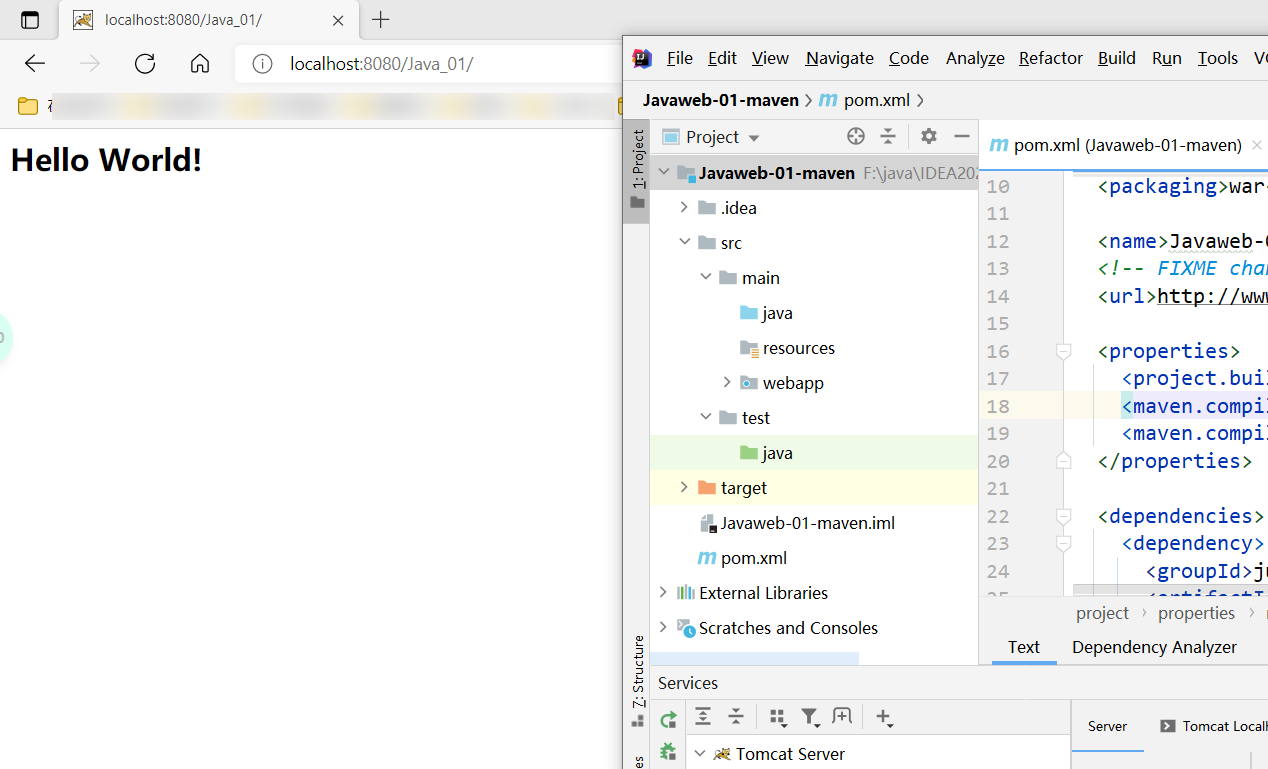This screenshot has height=769, width=1268.
Task: Click the Add Service plus icon
Action: pos(883,717)
